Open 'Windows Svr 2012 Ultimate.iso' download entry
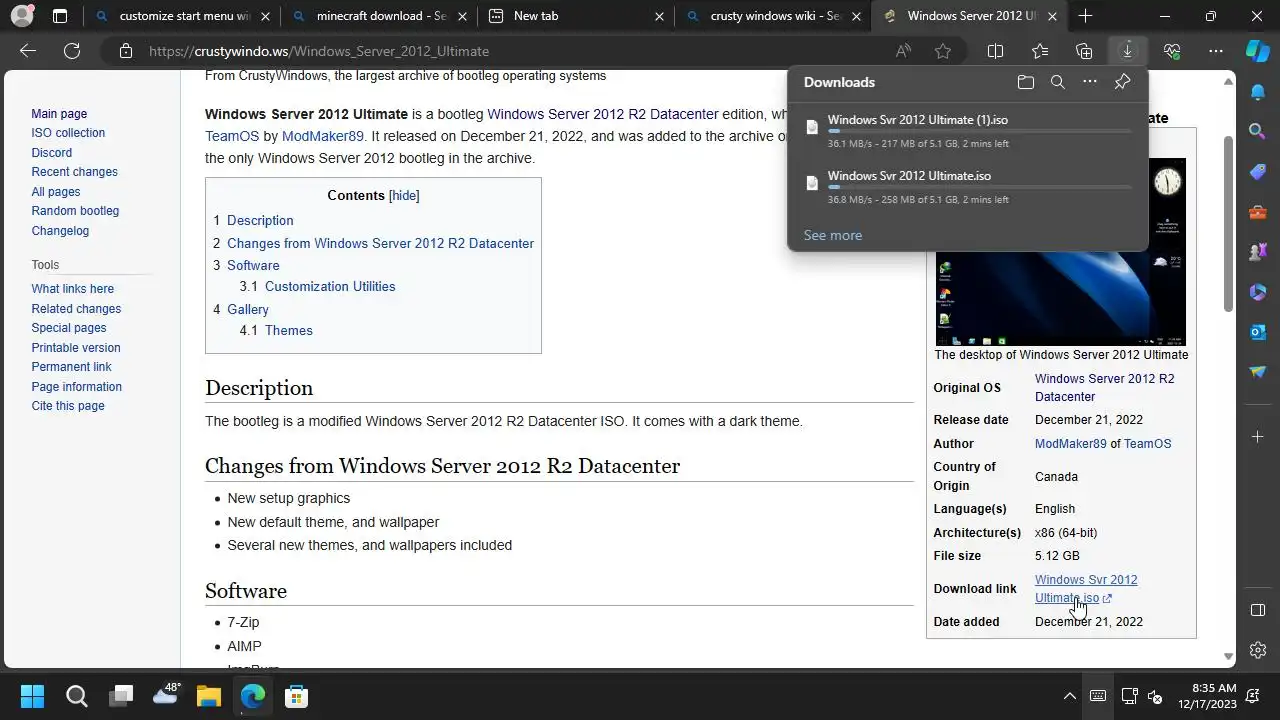This screenshot has width=1280, height=720. [909, 176]
